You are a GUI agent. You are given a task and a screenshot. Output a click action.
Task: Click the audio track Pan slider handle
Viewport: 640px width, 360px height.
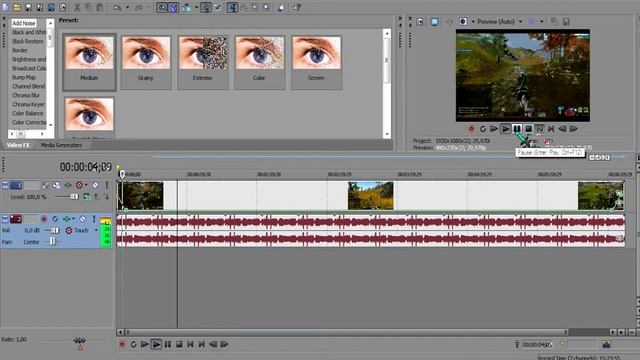tap(53, 242)
